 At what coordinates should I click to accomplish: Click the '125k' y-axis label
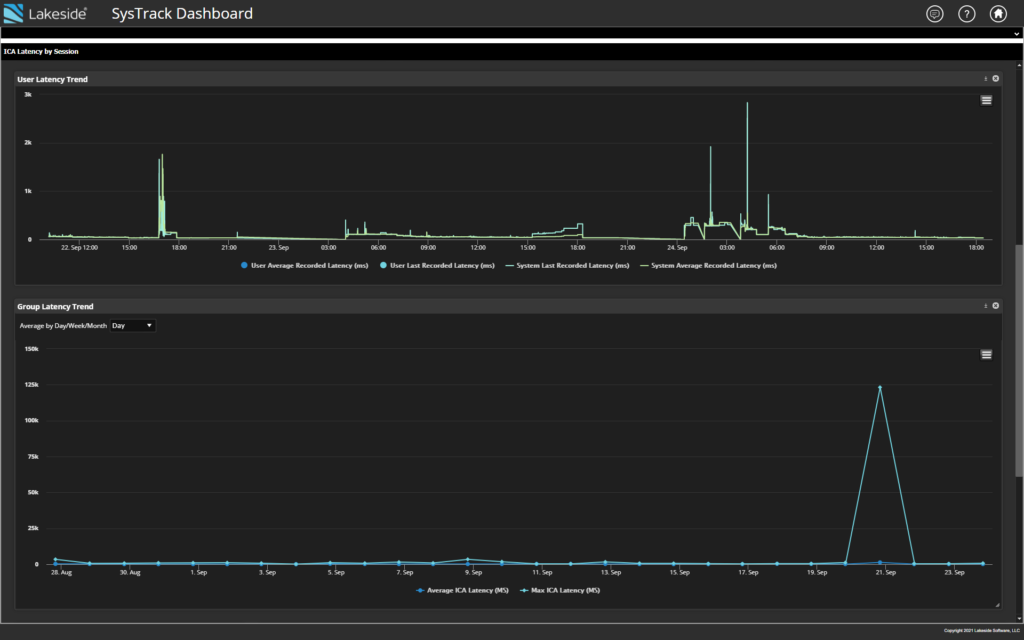pyautogui.click(x=31, y=385)
